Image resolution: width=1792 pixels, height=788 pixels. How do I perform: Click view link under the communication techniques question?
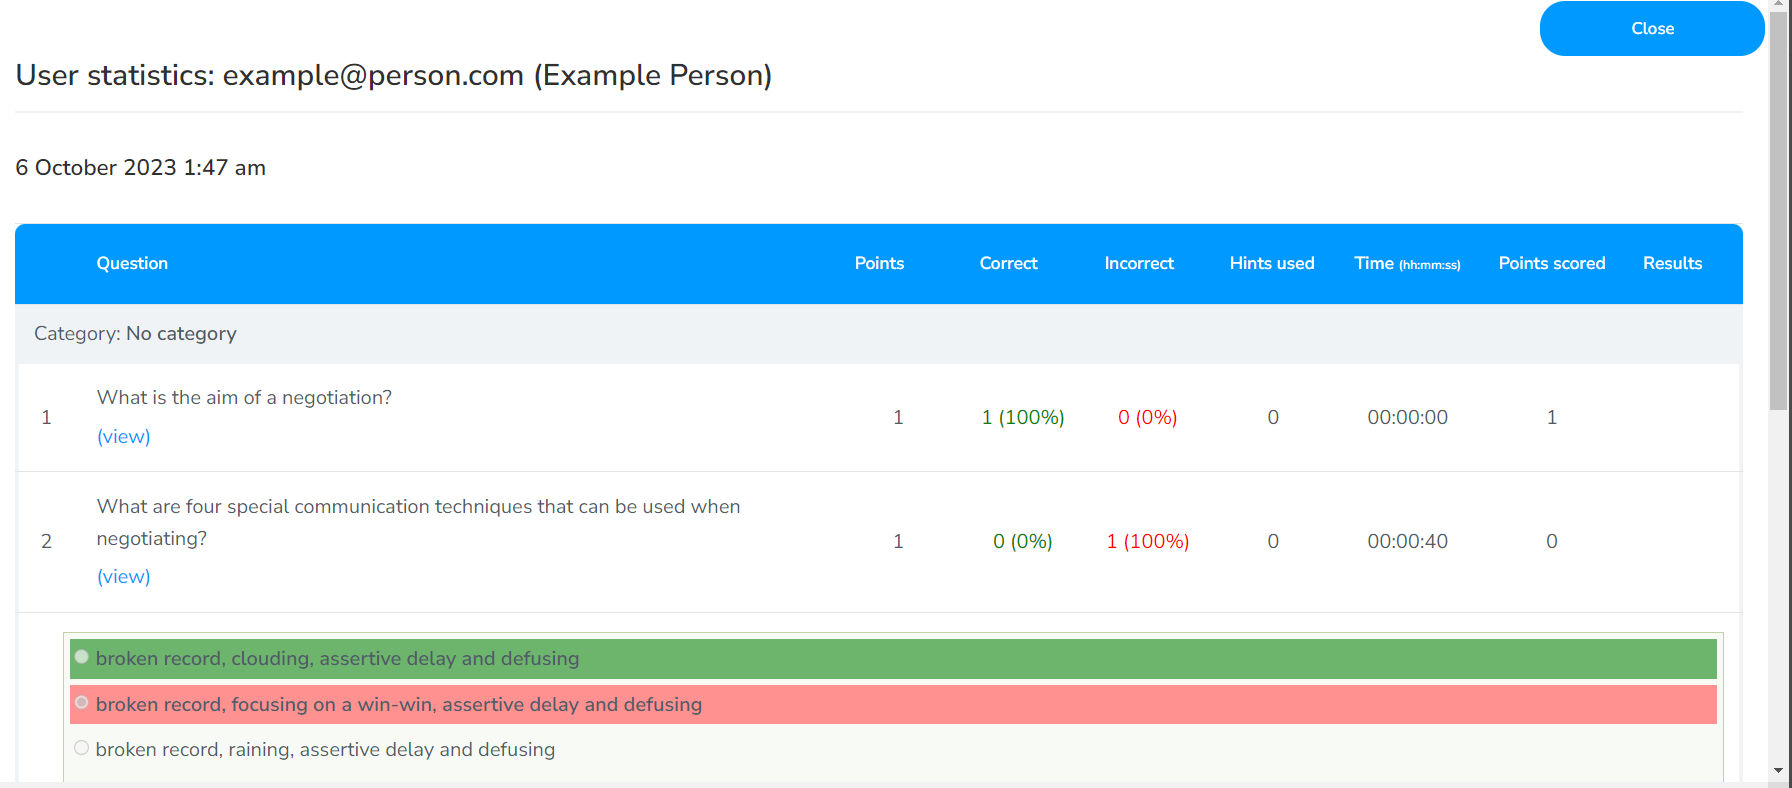(123, 577)
